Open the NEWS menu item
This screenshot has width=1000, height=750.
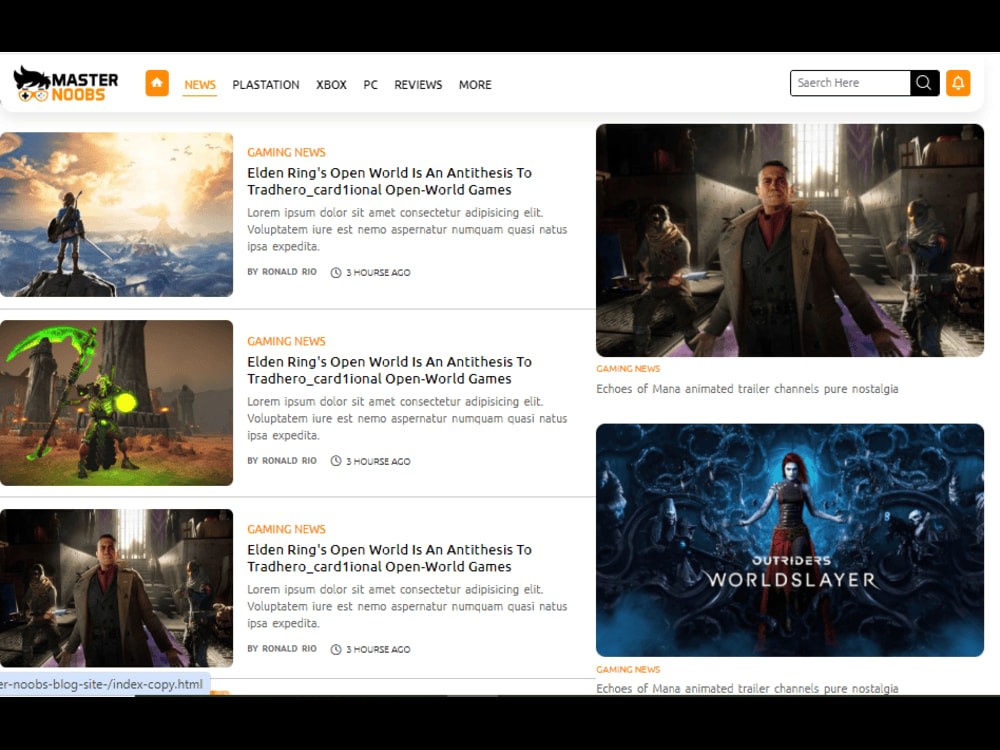(200, 85)
